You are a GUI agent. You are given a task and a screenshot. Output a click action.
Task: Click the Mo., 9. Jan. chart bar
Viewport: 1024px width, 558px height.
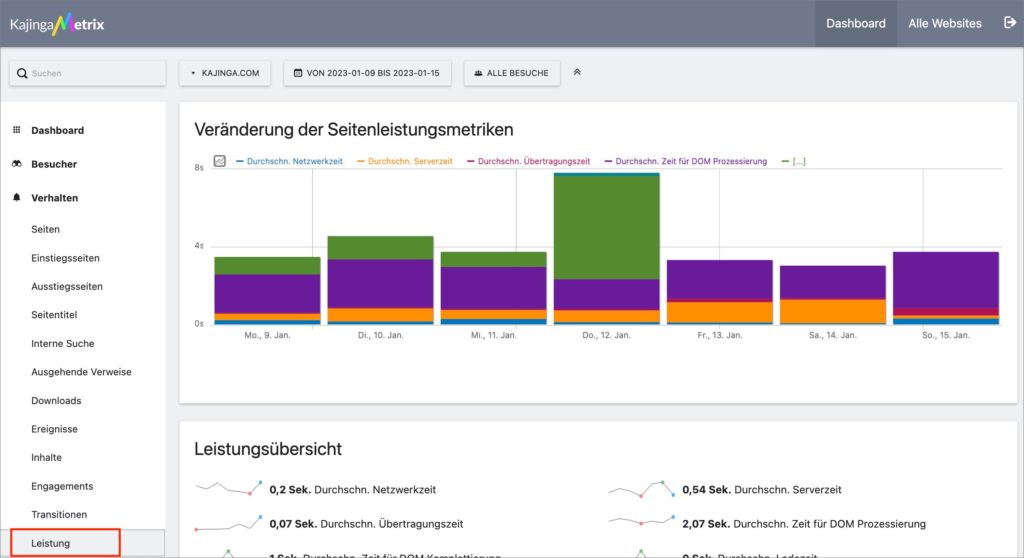267,290
